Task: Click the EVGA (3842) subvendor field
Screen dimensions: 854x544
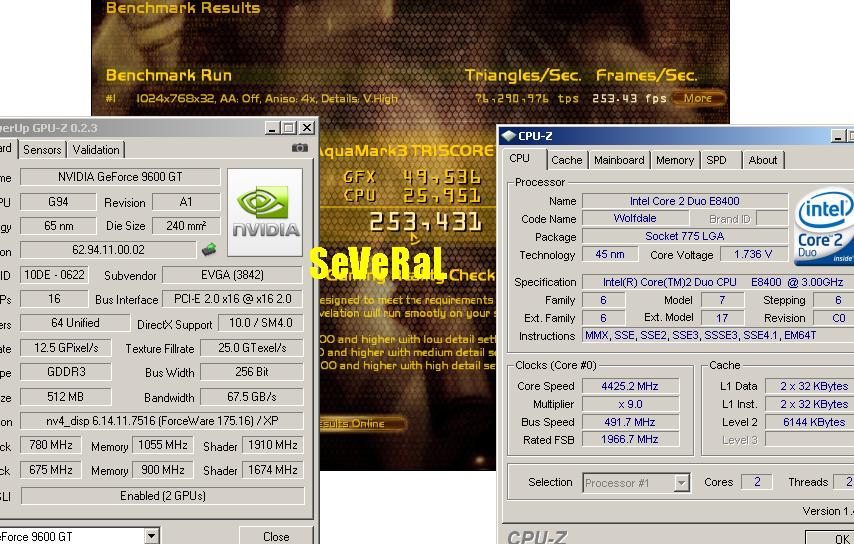Action: tap(233, 275)
